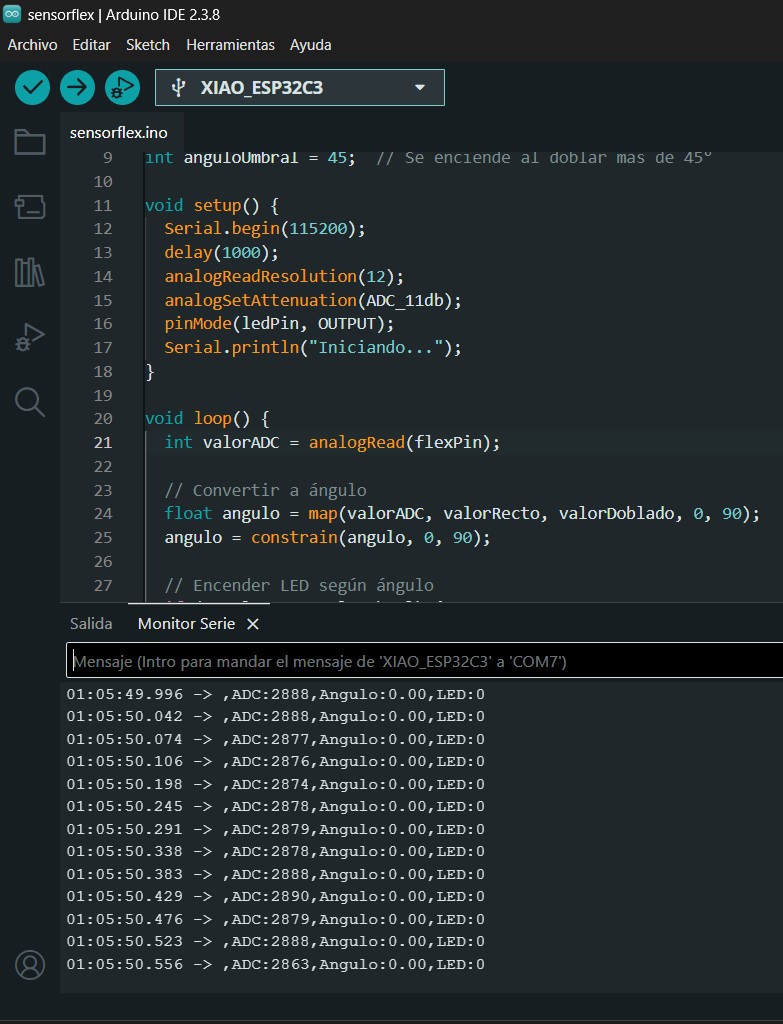Image resolution: width=783 pixels, height=1024 pixels.
Task: Click the user account profile icon
Action: pos(29,965)
